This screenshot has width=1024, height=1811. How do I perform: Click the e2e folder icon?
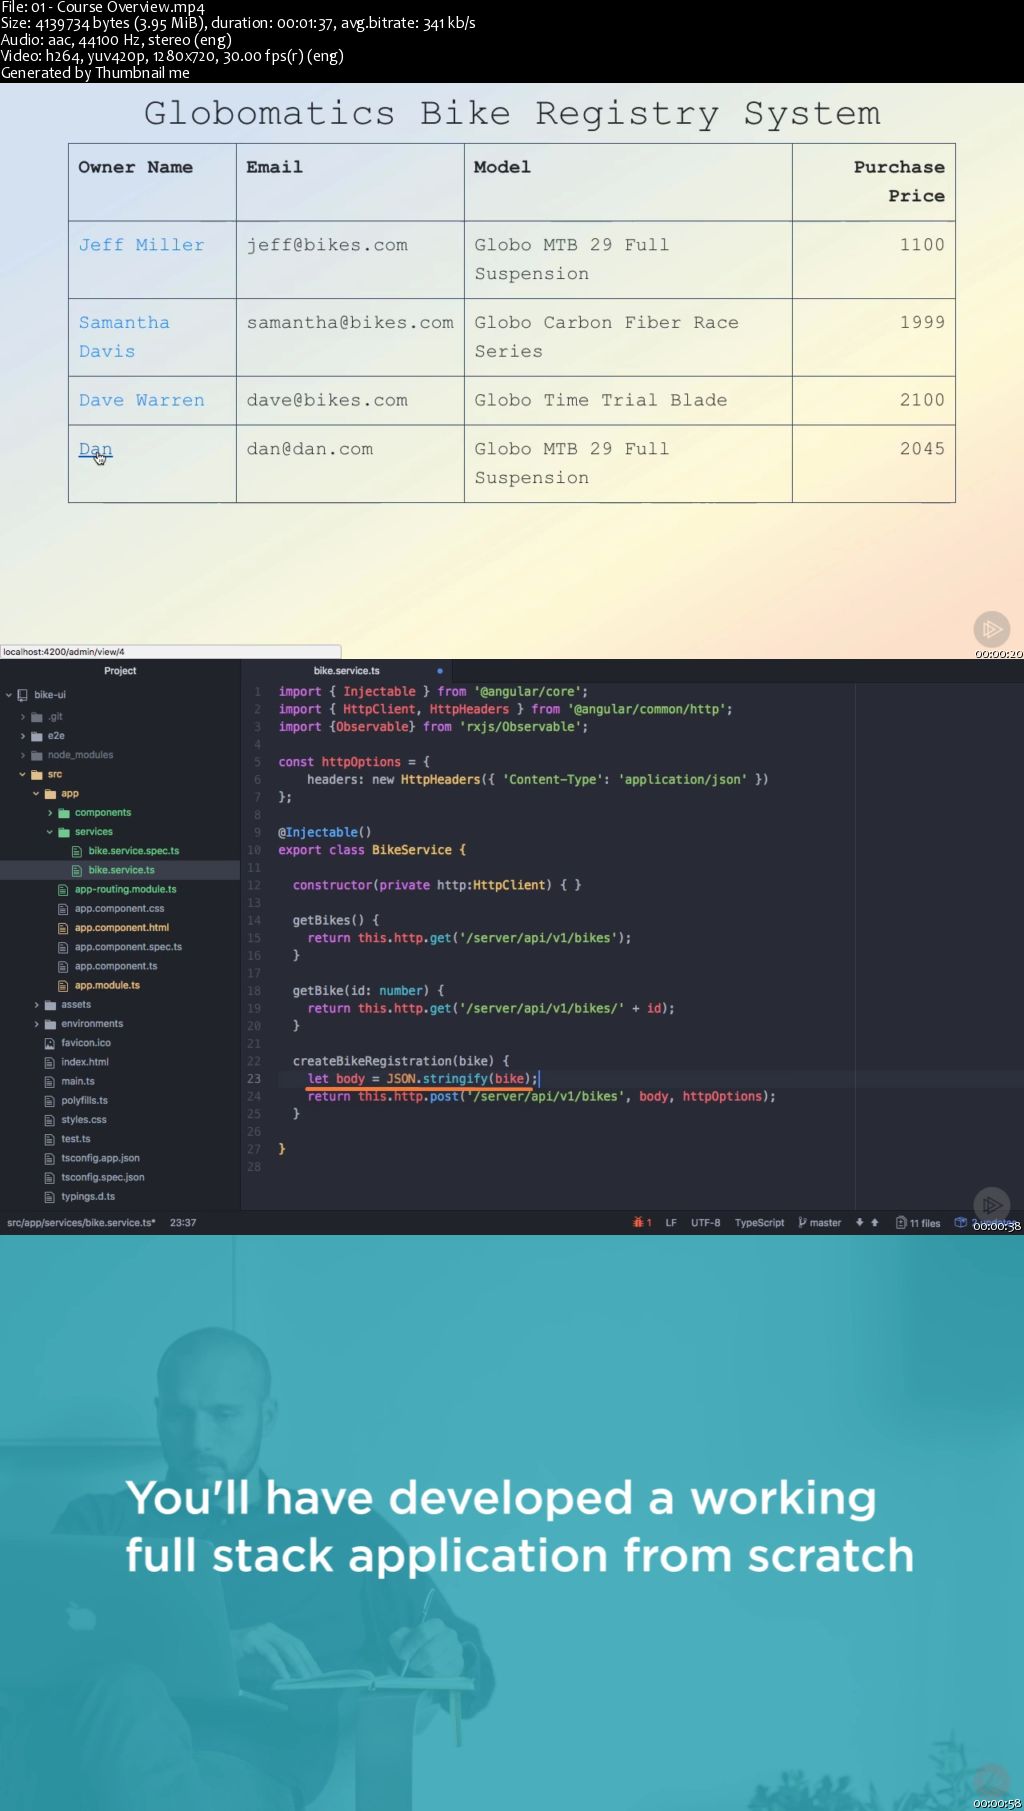pos(36,736)
